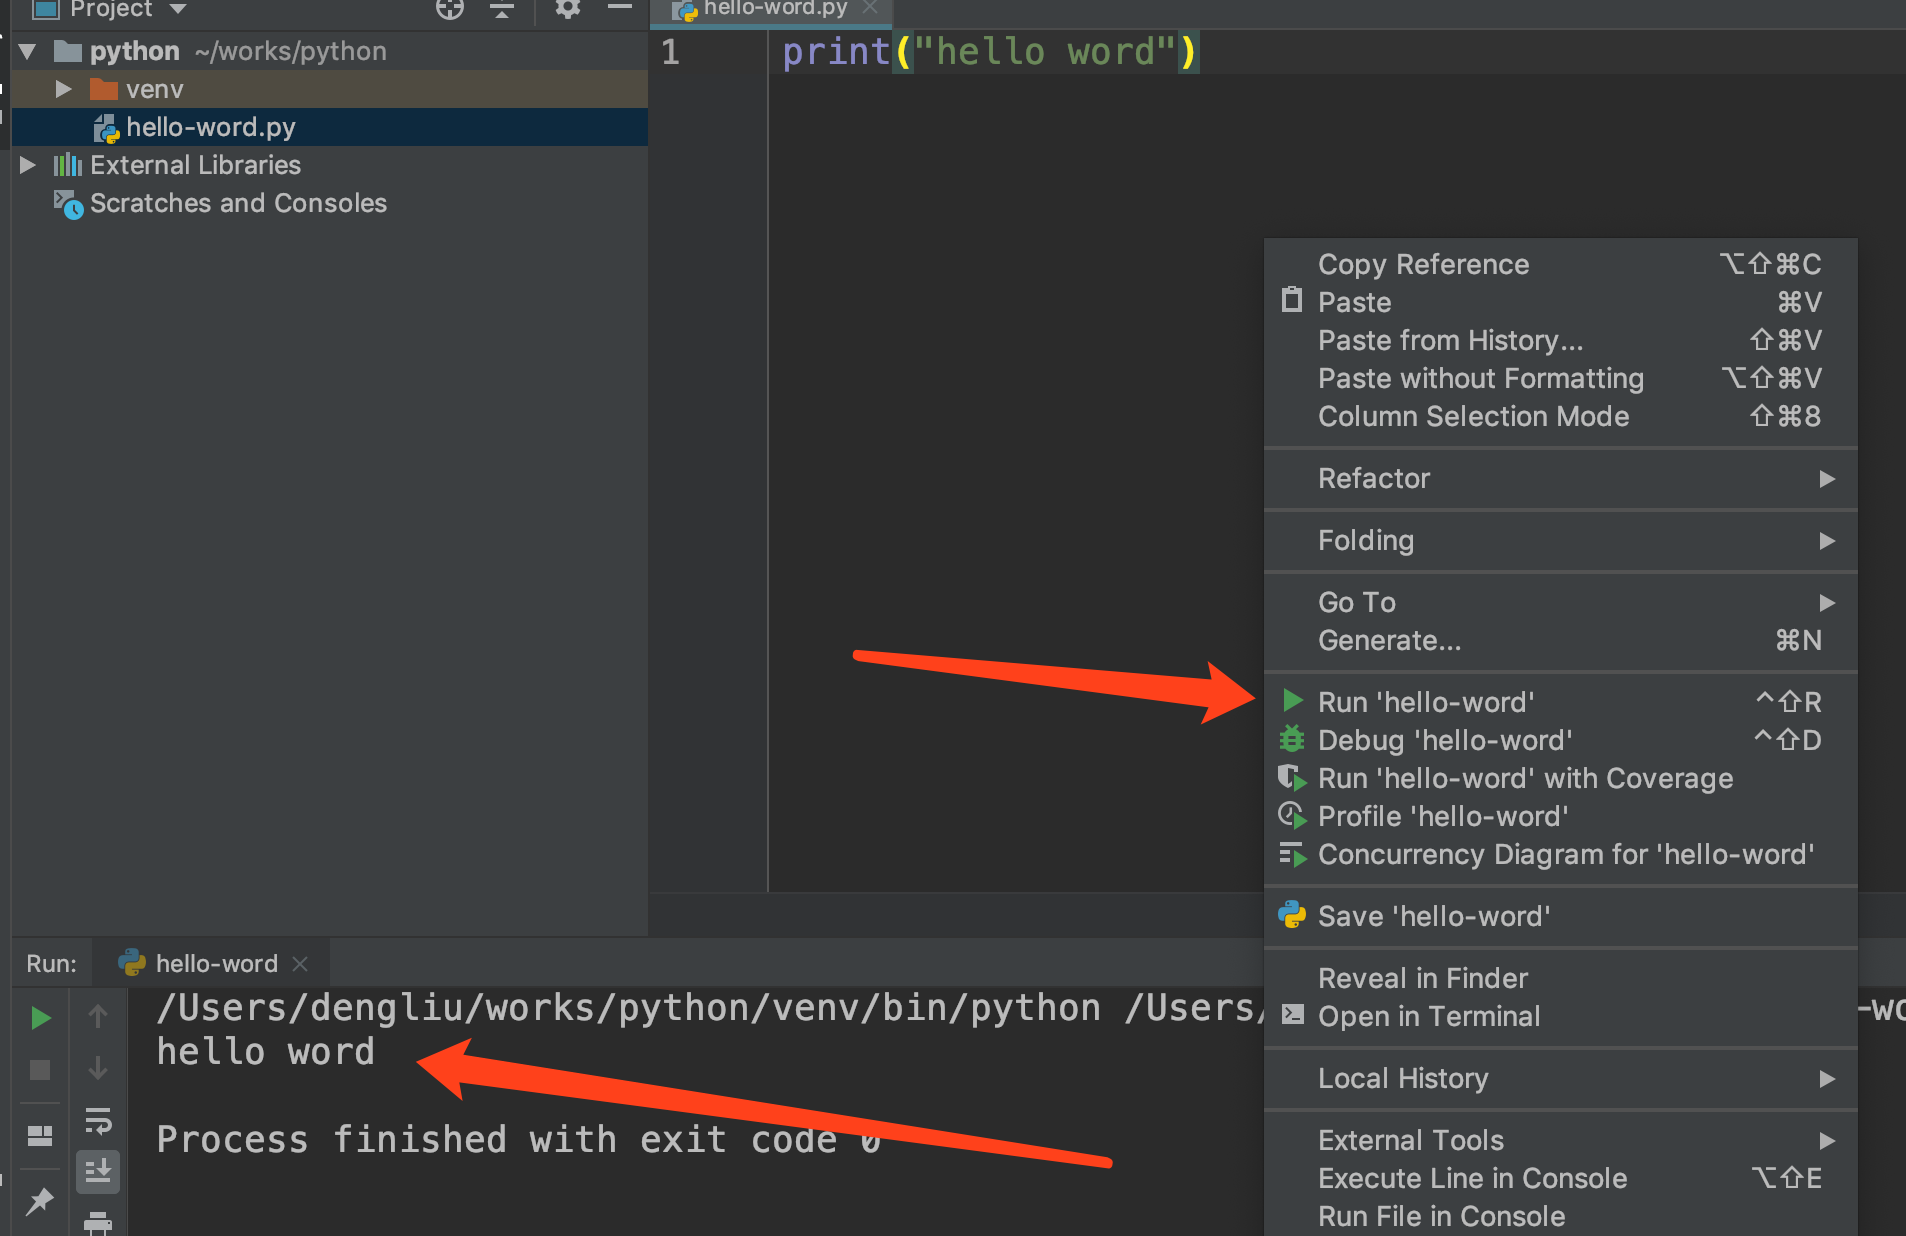
Task: Open the Local History submenu
Action: tap(1403, 1078)
